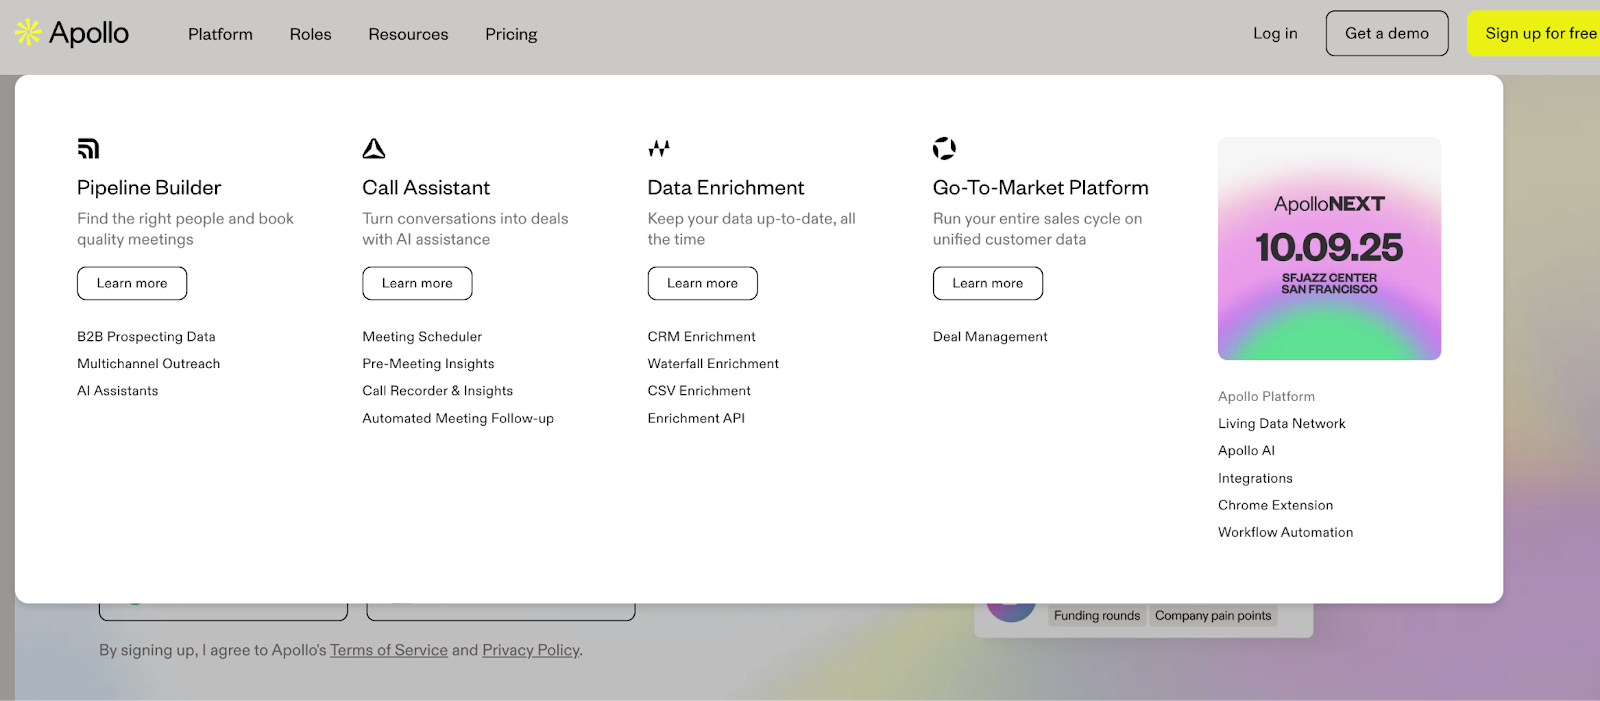The height and width of the screenshot is (701, 1600).
Task: Open Pre-Meeting Insights
Action: [428, 364]
